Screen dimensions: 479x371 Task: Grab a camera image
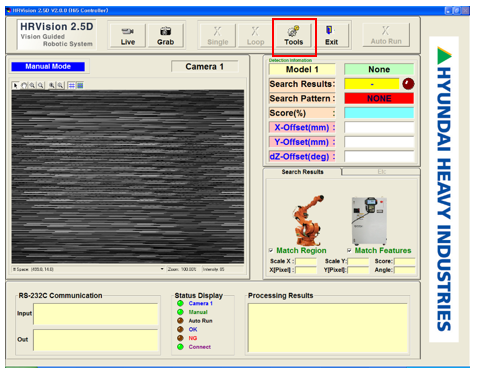coord(166,35)
